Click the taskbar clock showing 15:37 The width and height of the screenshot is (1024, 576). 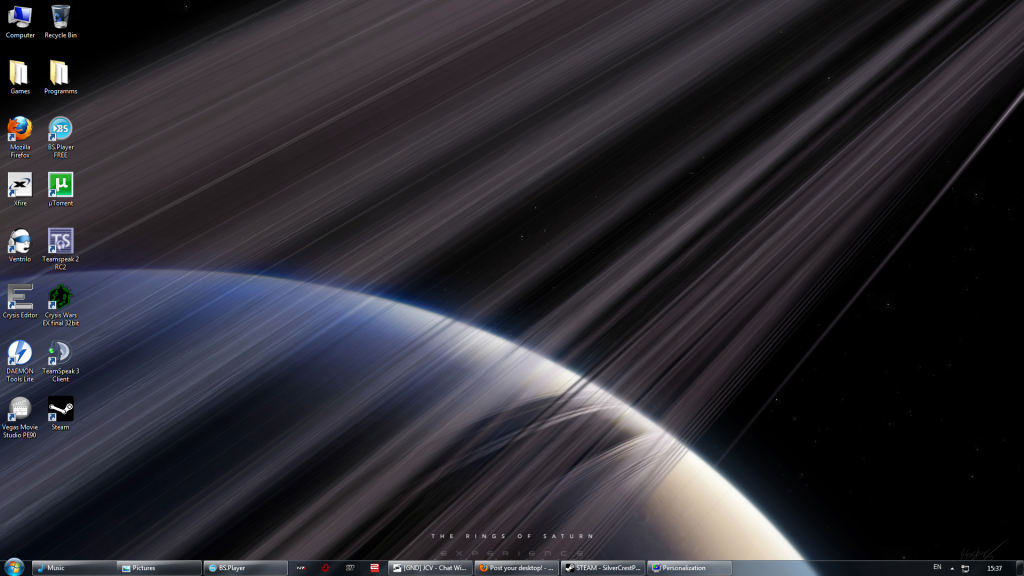coord(994,568)
